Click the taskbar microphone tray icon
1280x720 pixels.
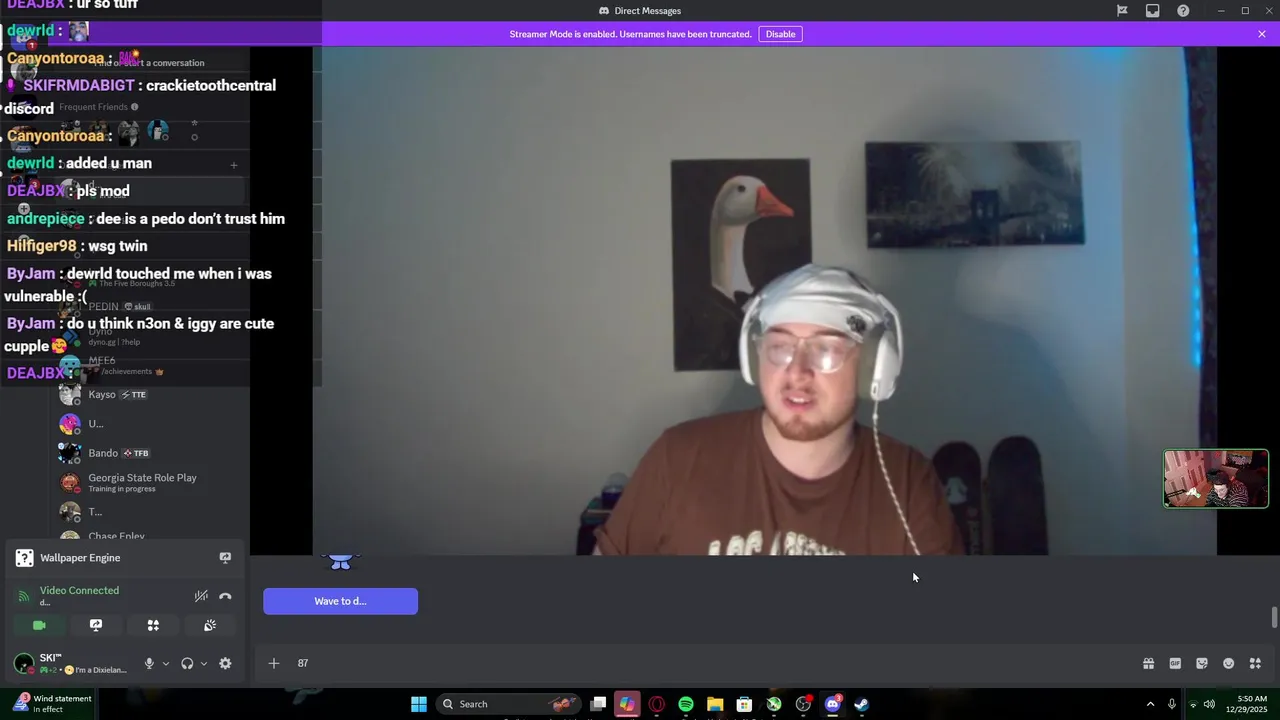[x=1172, y=704]
